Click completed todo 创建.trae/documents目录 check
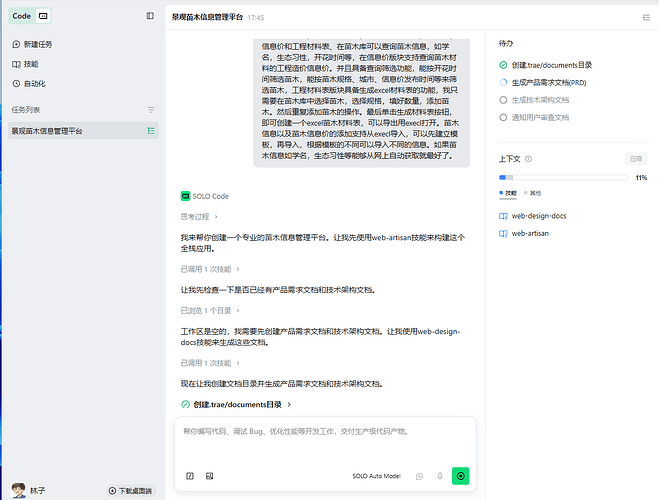 pyautogui.click(x=503, y=65)
